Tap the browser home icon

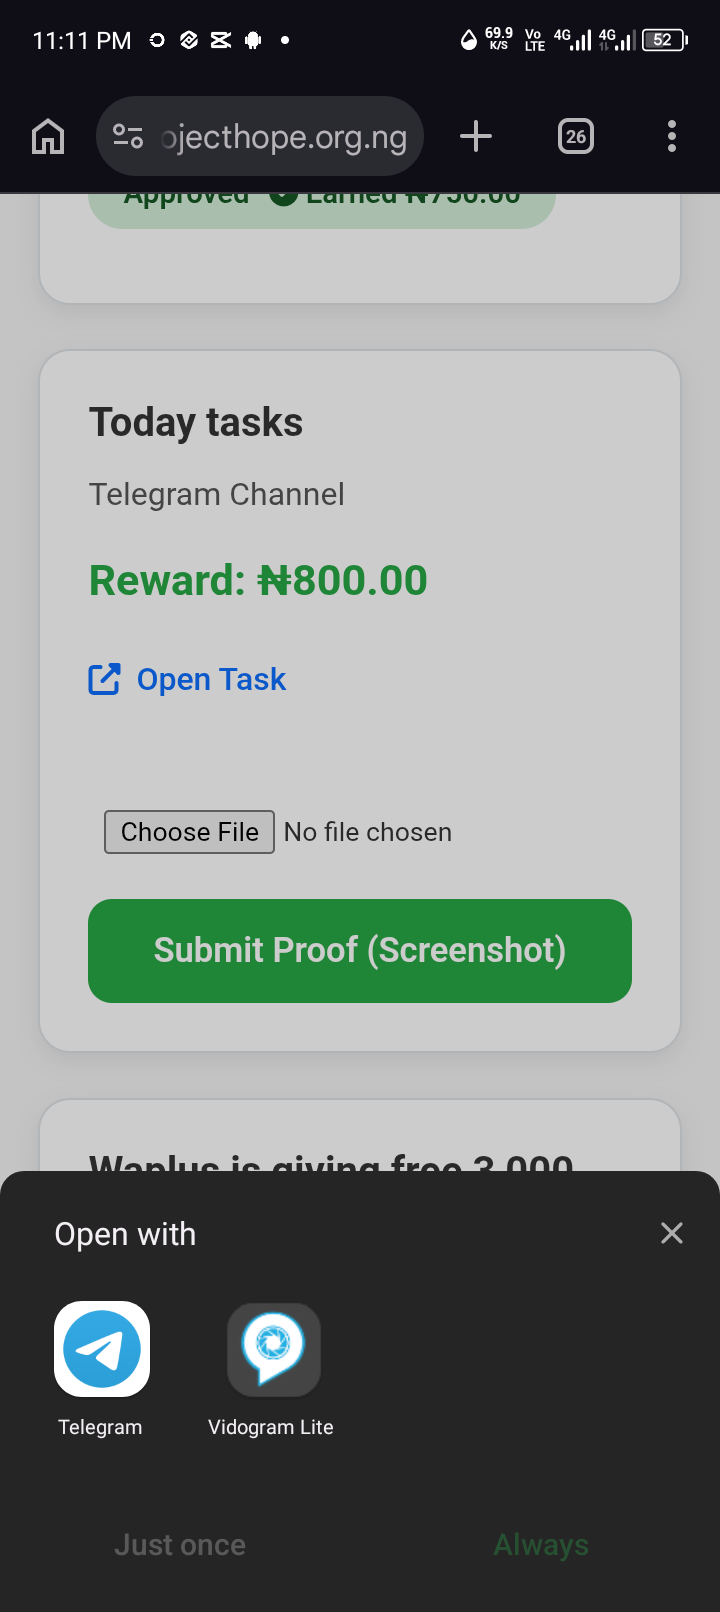(48, 136)
